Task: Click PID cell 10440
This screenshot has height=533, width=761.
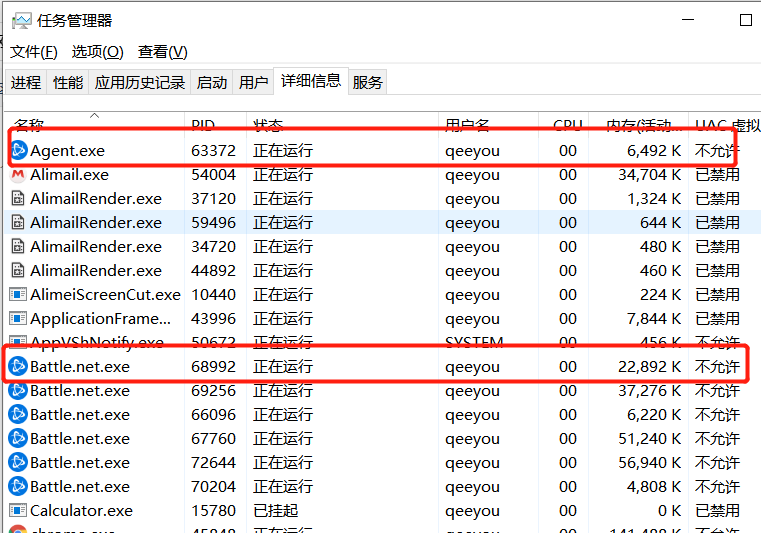Action: (x=214, y=294)
